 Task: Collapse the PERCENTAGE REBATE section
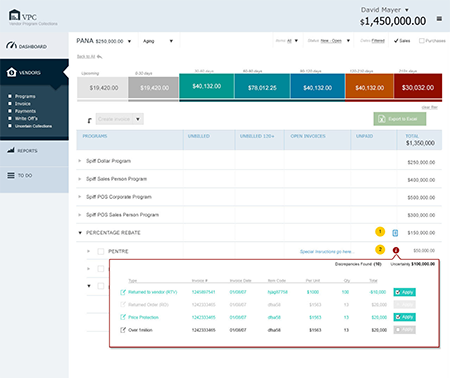pyautogui.click(x=80, y=233)
